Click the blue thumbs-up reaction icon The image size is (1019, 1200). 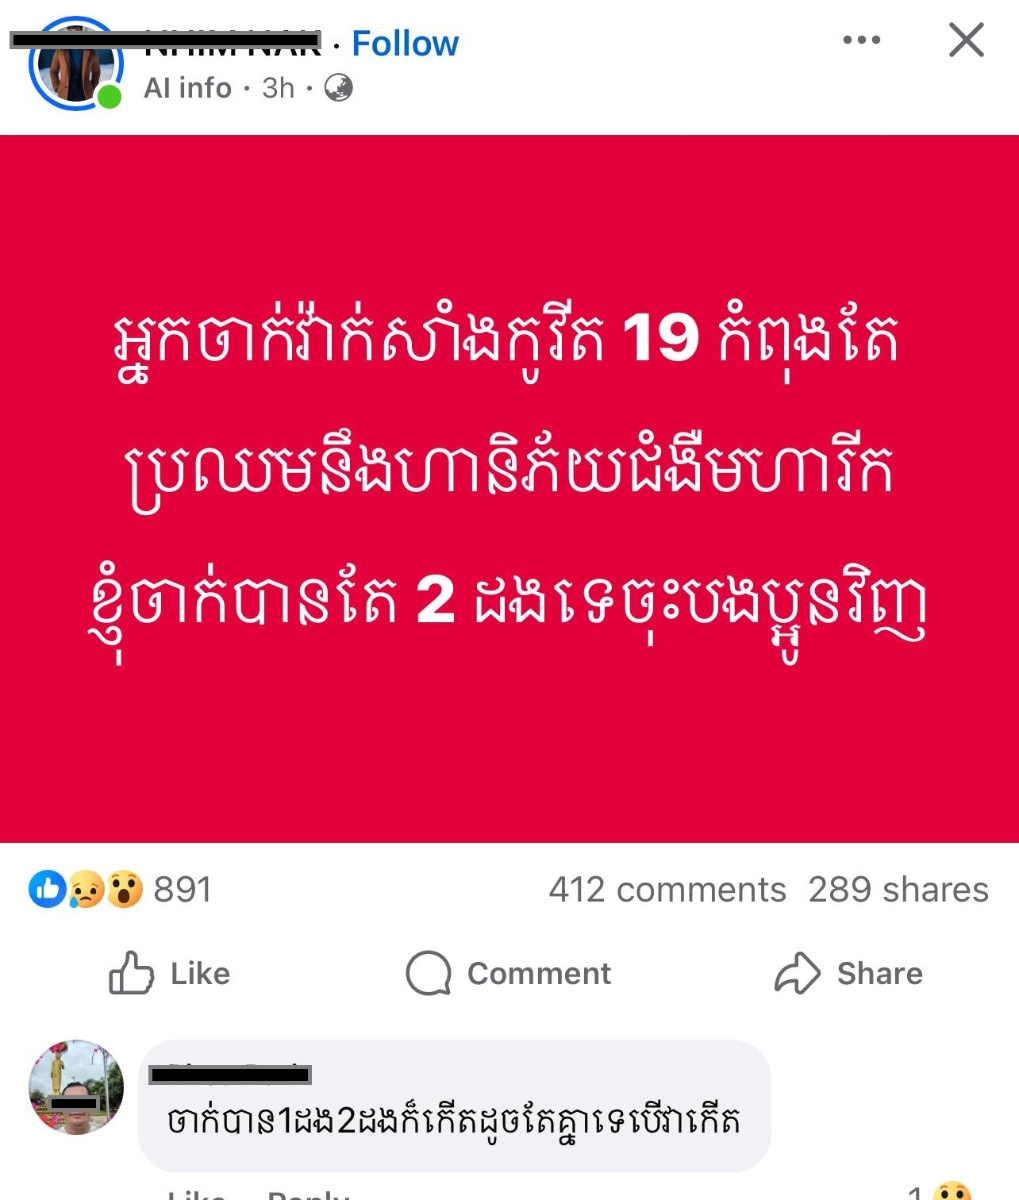click(47, 889)
